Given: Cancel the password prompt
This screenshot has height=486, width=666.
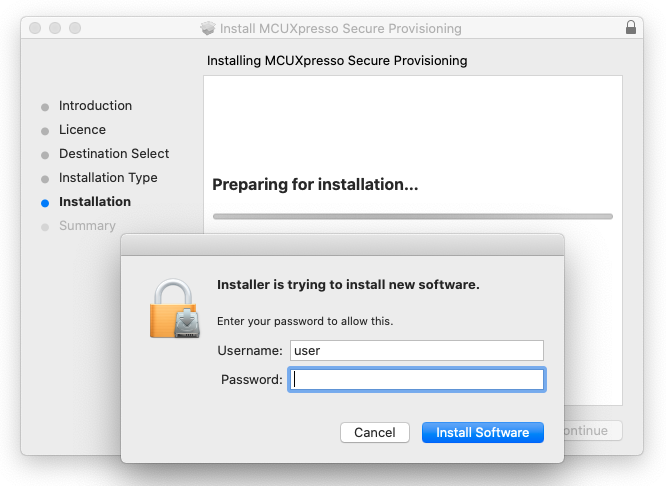Looking at the screenshot, I should point(375,432).
